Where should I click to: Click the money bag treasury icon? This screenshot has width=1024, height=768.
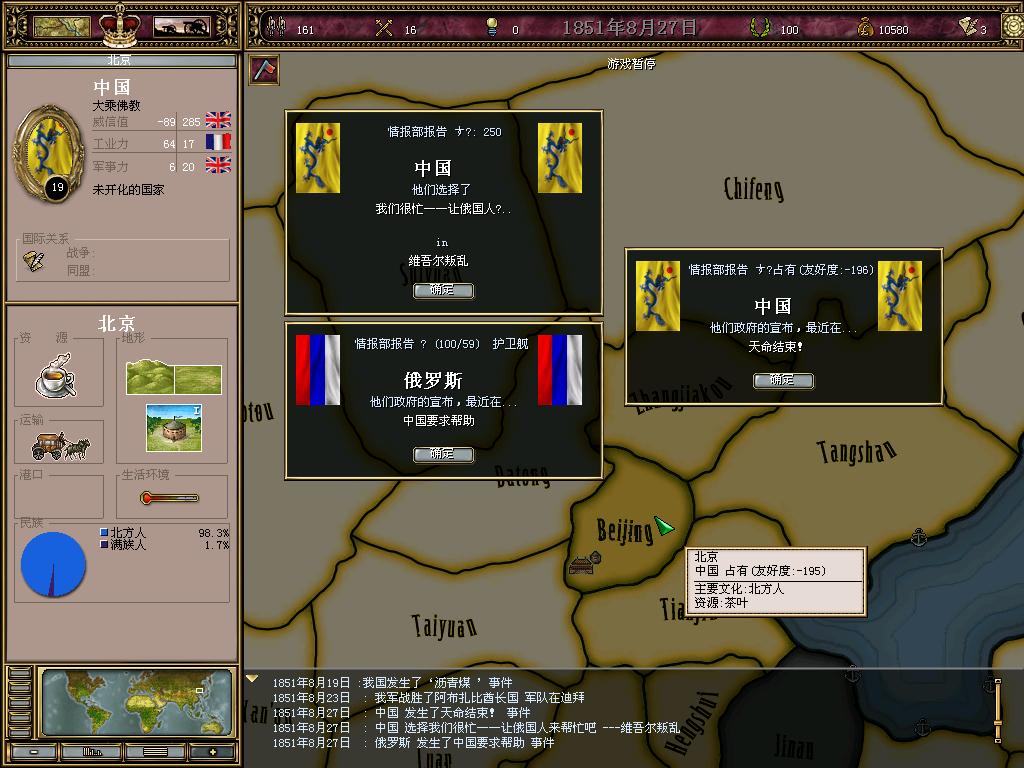[x=865, y=27]
